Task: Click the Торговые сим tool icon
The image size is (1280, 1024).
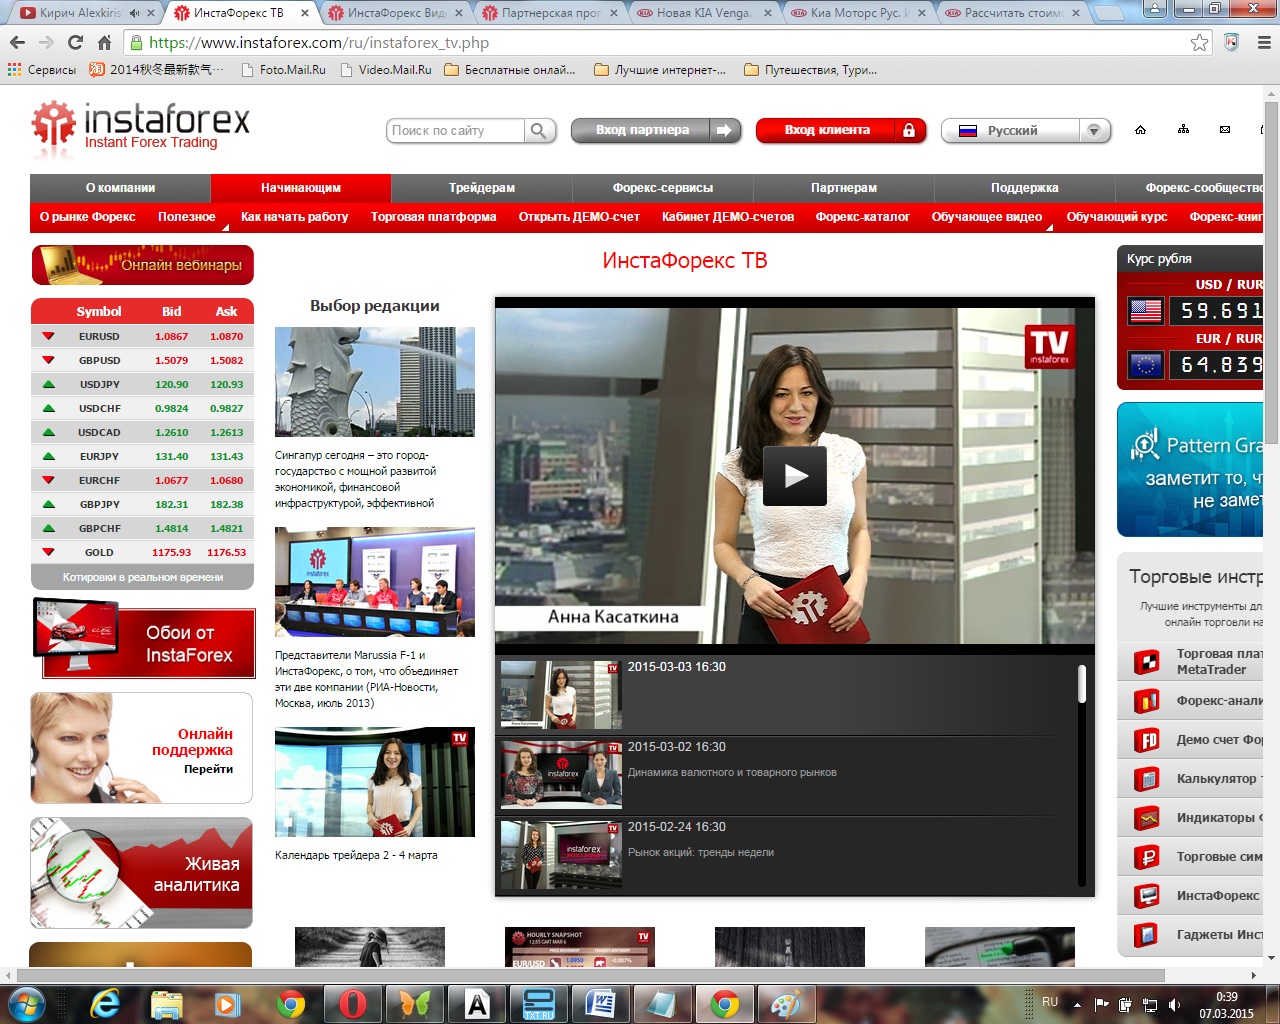Action: point(1146,857)
